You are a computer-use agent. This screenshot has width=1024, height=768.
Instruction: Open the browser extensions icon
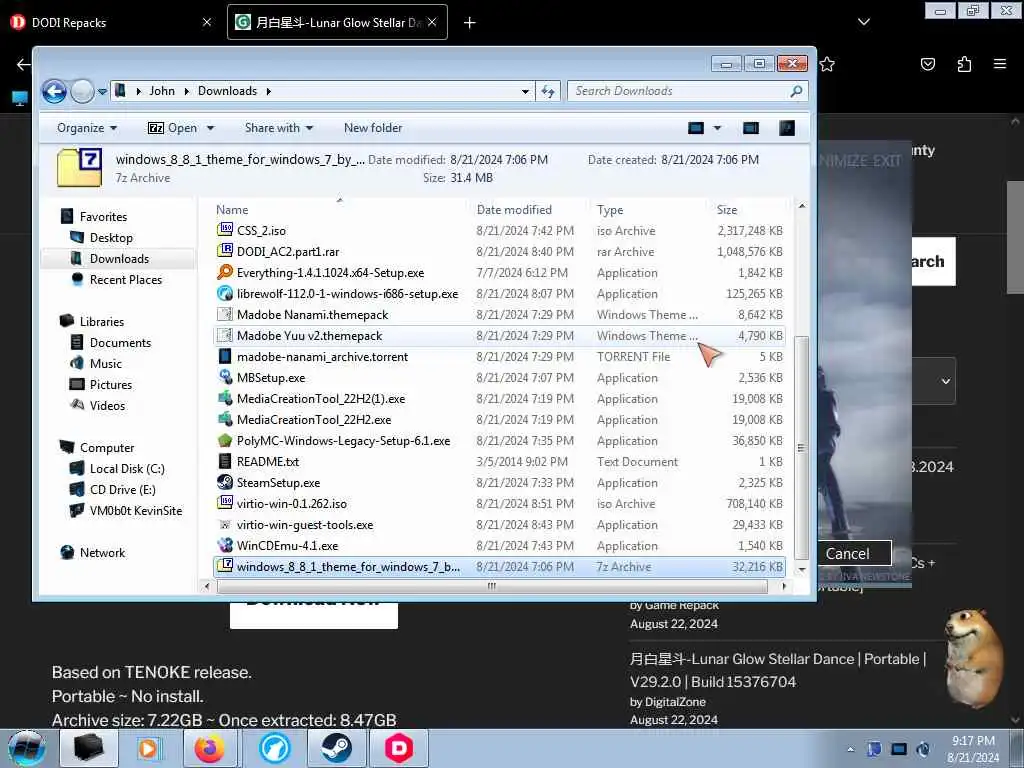tap(964, 64)
